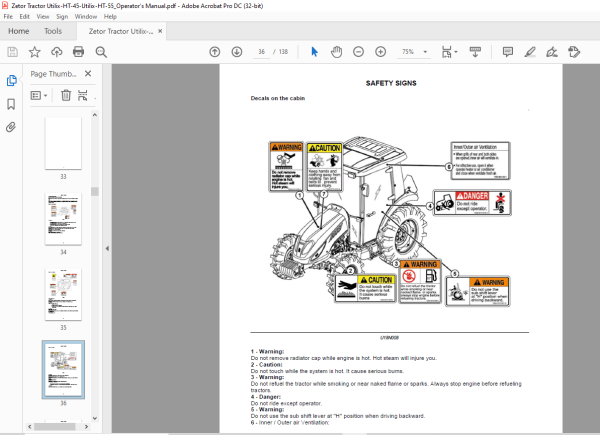
Task: Open the Edit menu
Action: (24, 16)
